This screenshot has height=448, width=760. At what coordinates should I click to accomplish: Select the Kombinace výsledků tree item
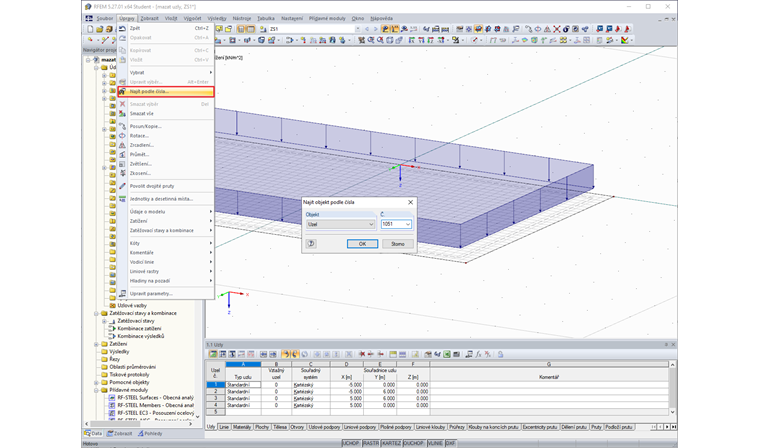(141, 336)
